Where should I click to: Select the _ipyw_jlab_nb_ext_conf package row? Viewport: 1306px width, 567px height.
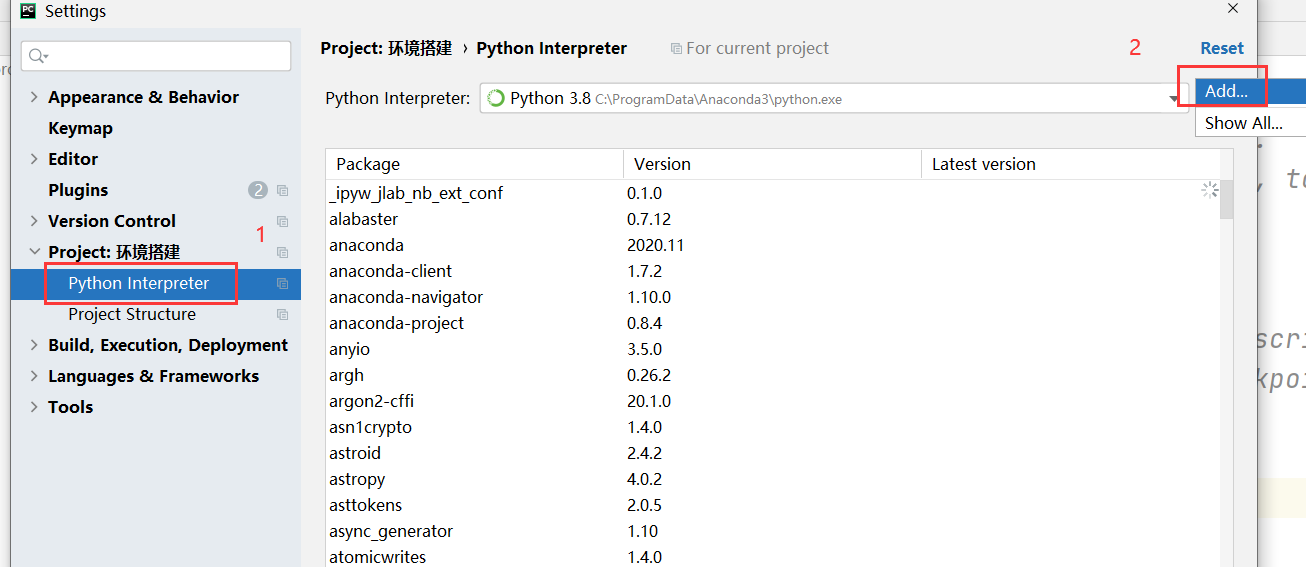[773, 193]
